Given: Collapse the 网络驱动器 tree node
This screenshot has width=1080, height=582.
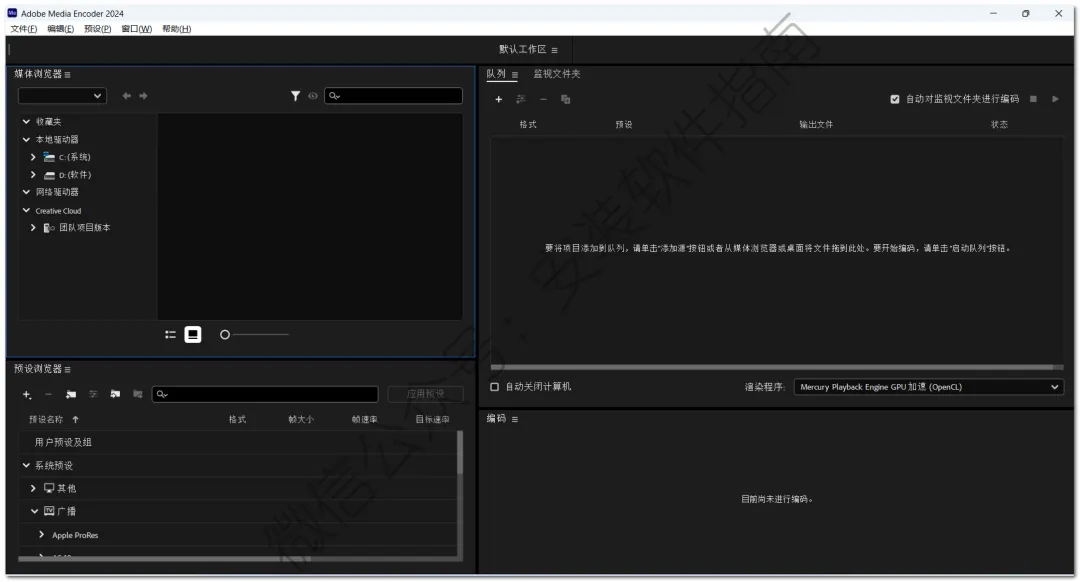Looking at the screenshot, I should (x=26, y=192).
